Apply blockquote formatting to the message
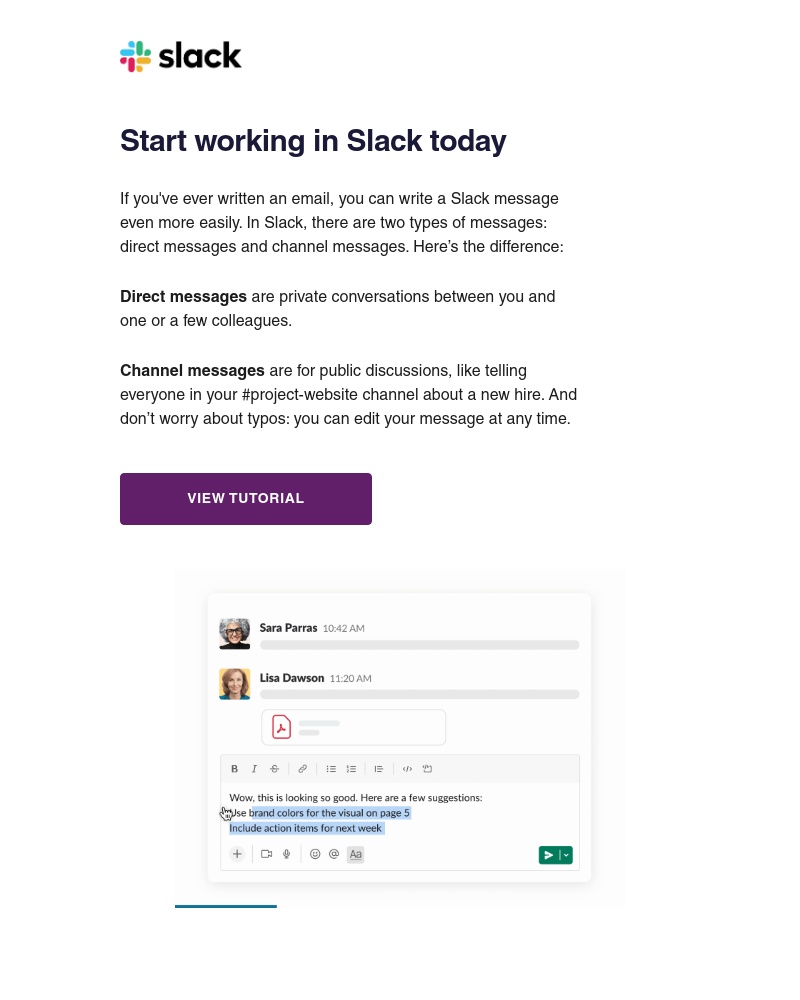 377,769
